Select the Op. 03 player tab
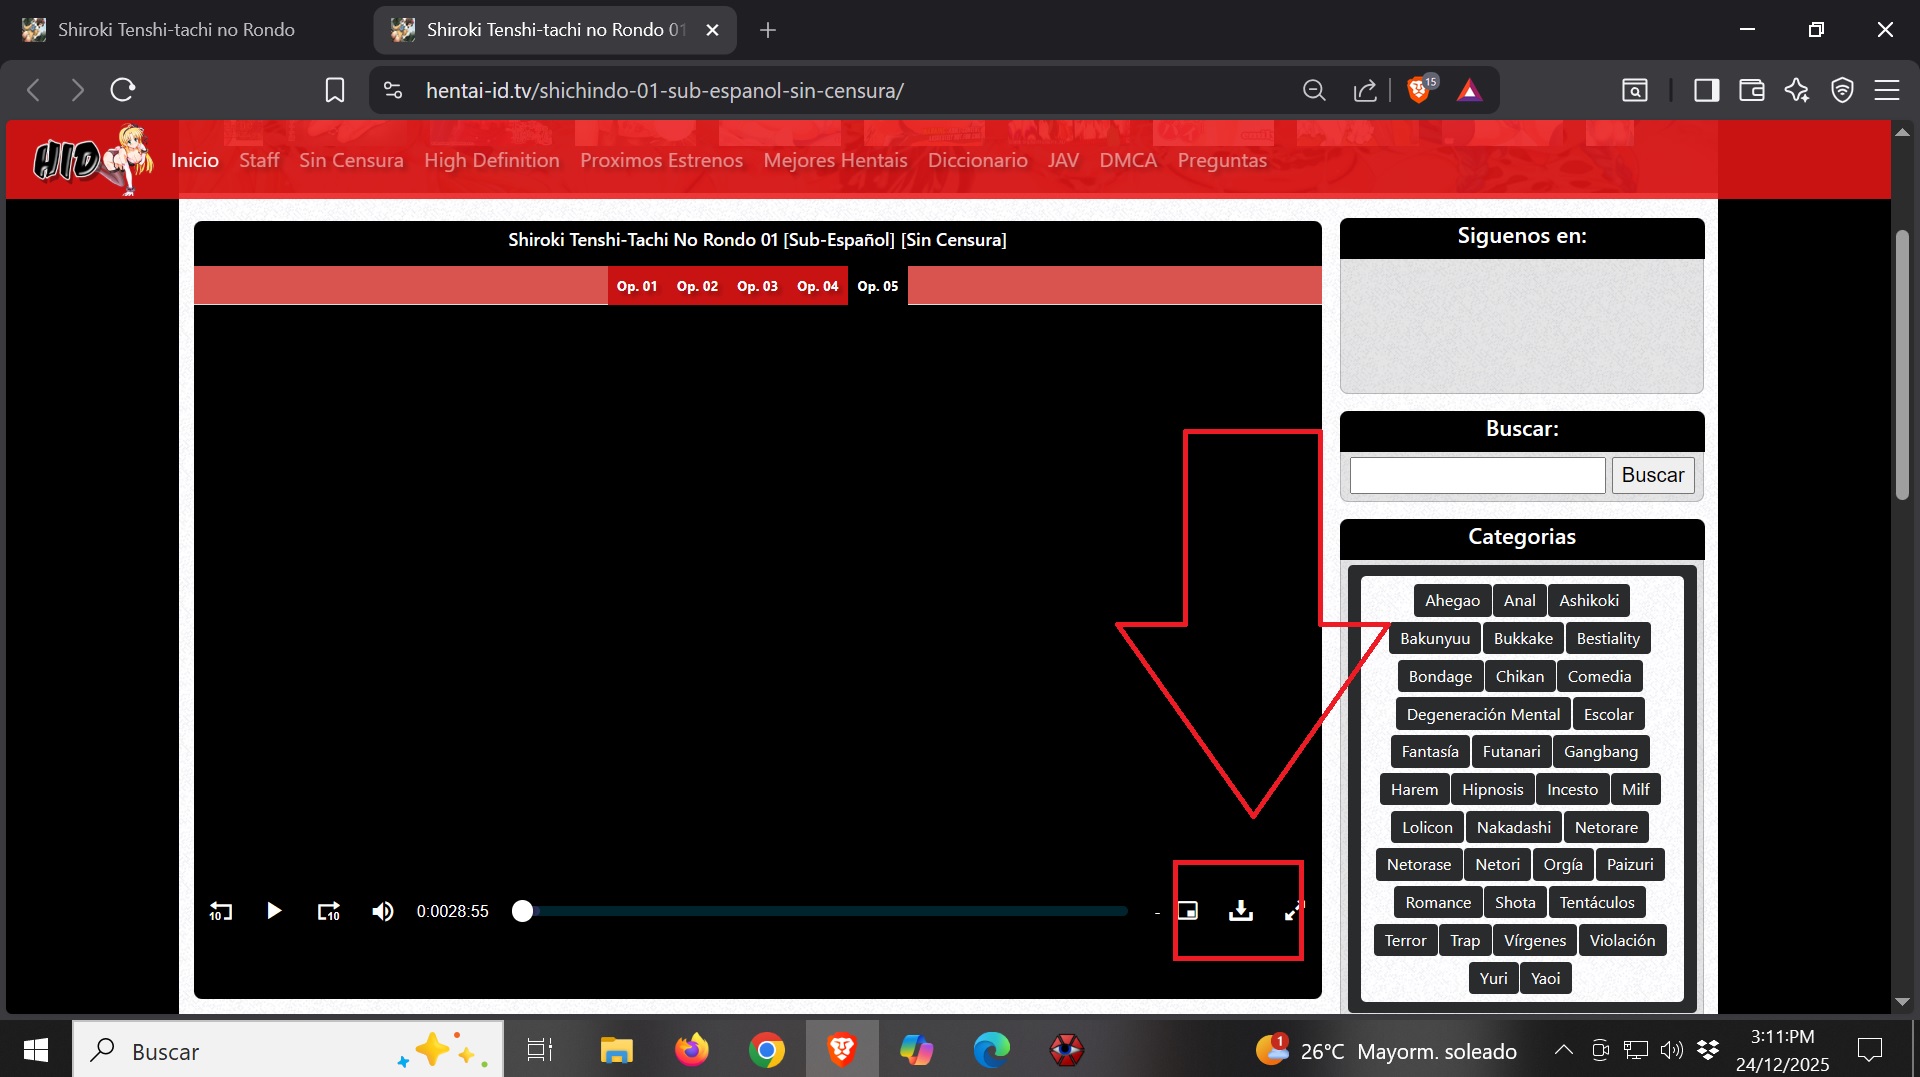Viewport: 1920px width, 1077px height. pos(757,286)
